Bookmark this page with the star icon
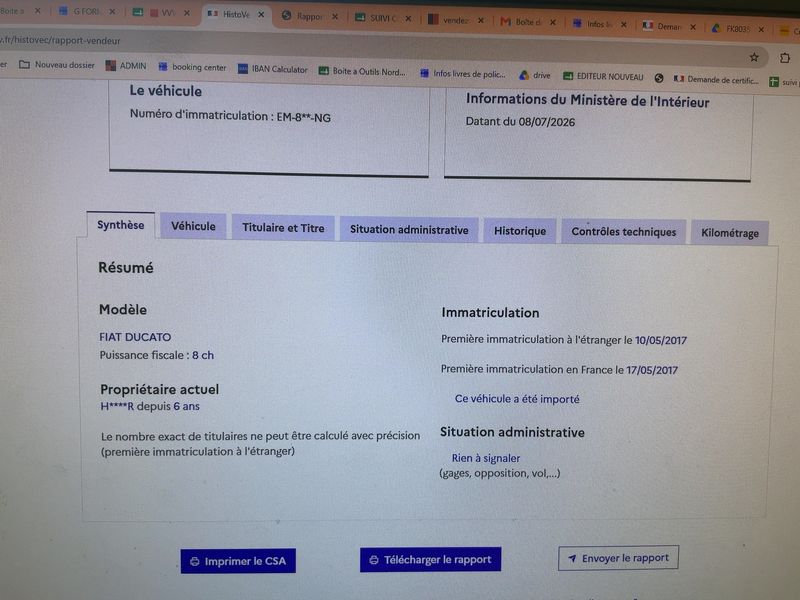The image size is (800, 600). [x=754, y=57]
